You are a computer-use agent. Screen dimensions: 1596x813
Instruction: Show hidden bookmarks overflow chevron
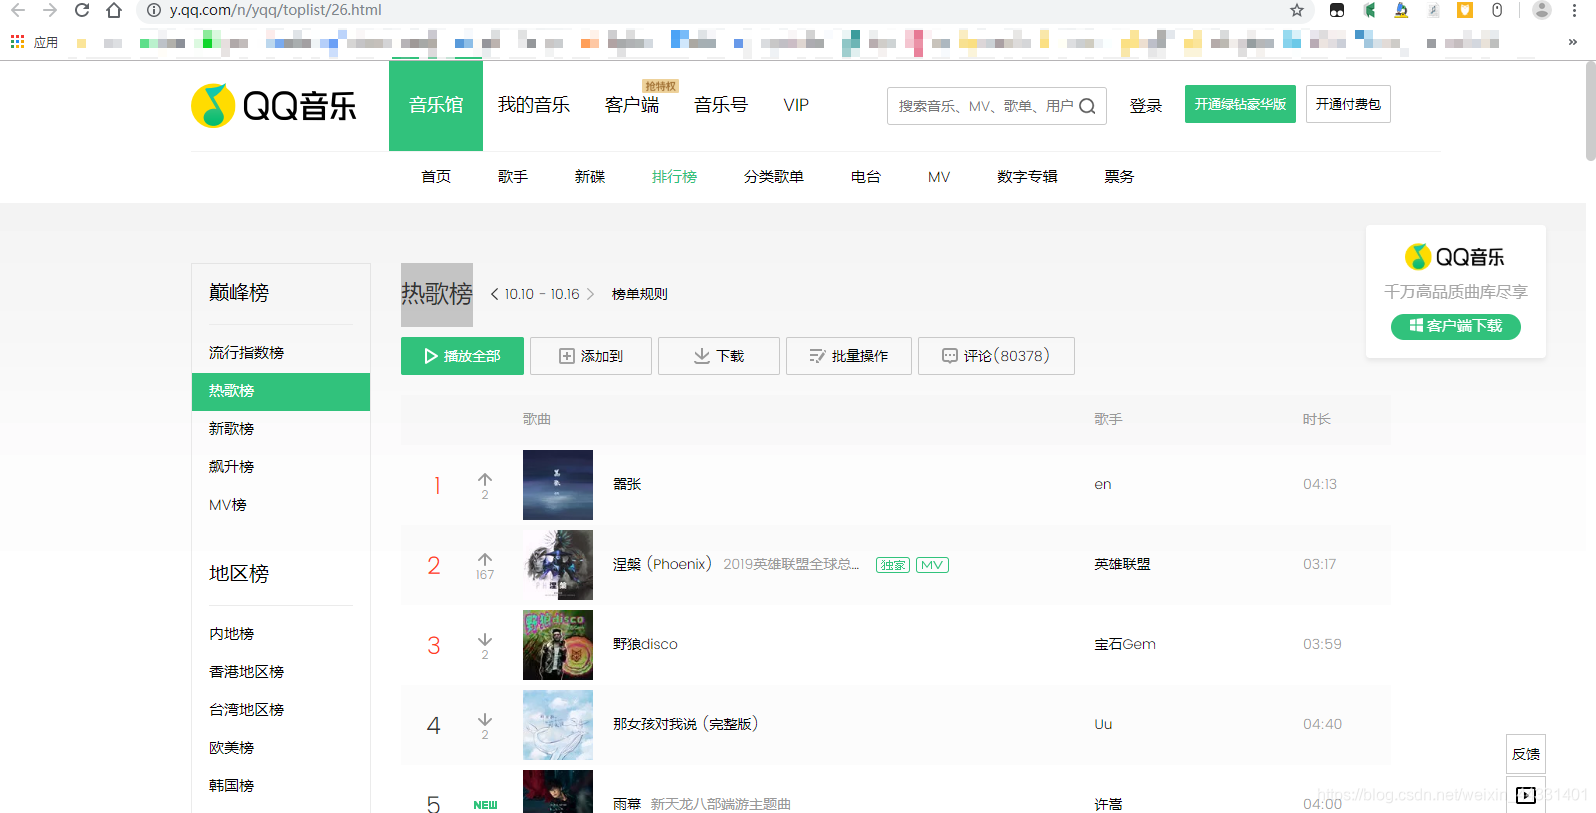[x=1573, y=42]
